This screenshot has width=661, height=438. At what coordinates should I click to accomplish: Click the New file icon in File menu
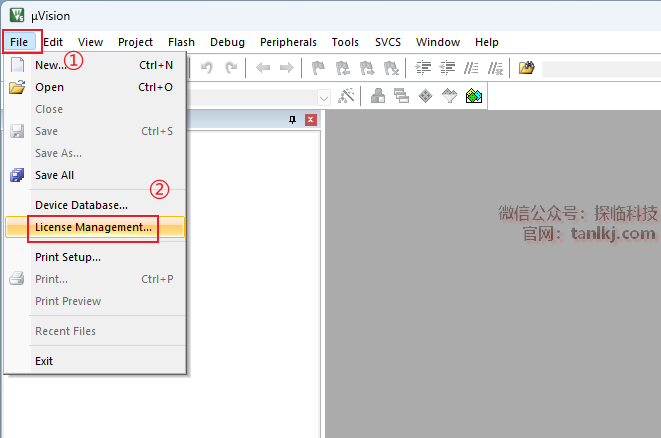point(17,65)
